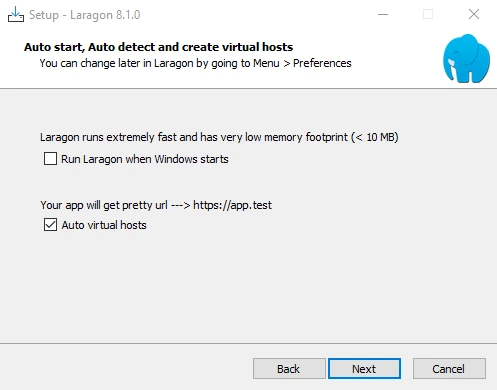Abort the installation with Cancel
497x390 pixels.
(x=449, y=369)
